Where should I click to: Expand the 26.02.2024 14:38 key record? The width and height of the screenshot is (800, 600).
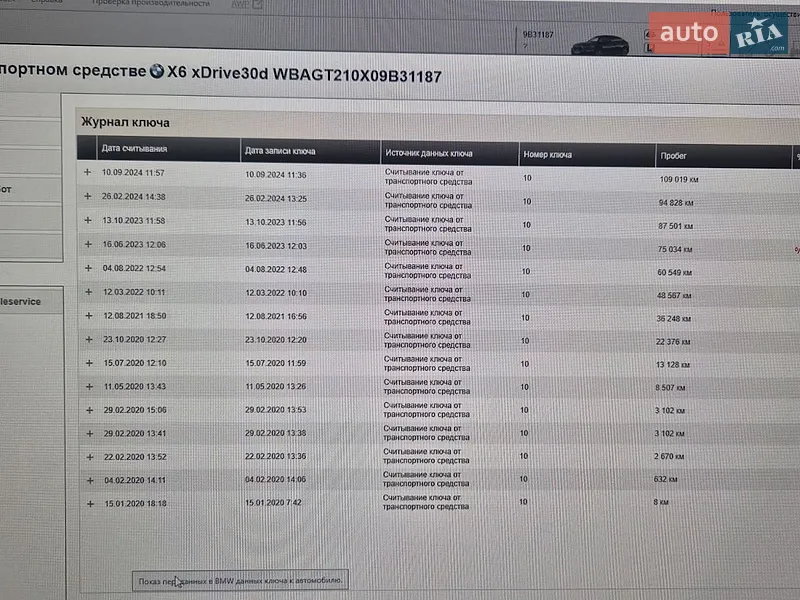tap(88, 196)
